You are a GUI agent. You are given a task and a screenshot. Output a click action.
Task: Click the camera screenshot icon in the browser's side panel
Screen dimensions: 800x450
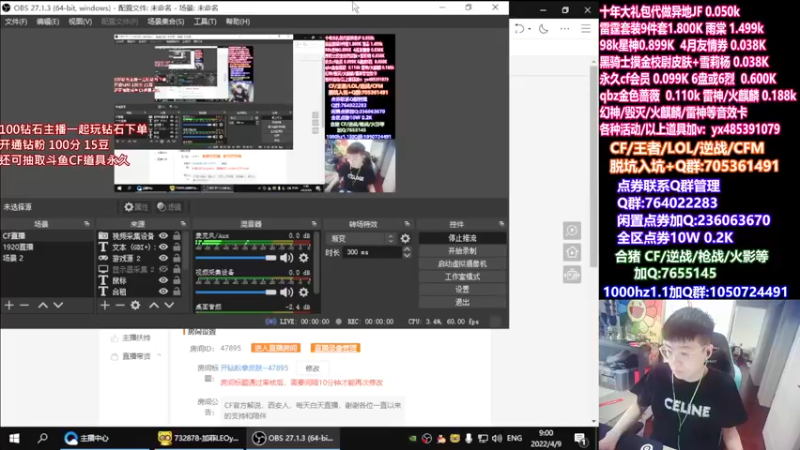pos(572,274)
